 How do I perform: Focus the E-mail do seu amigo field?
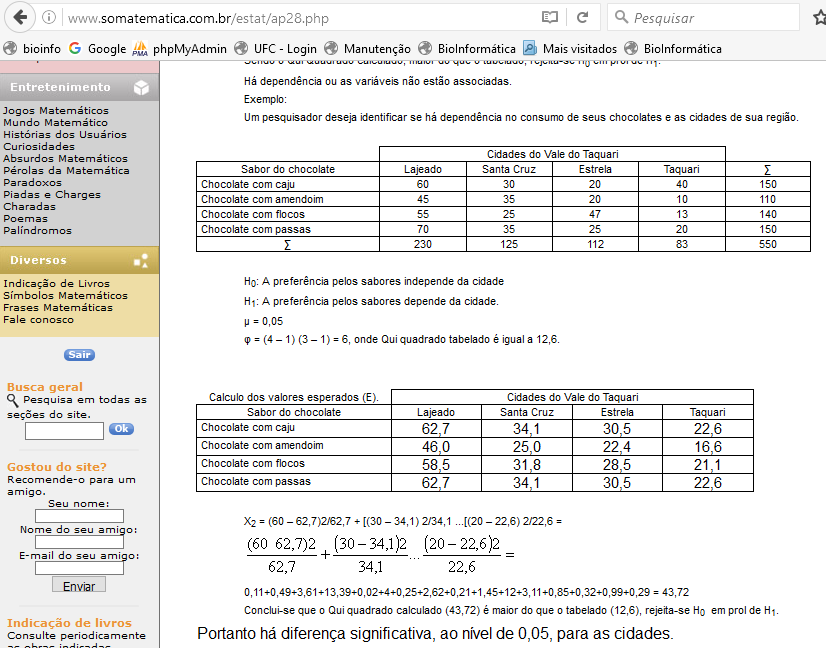(79, 568)
